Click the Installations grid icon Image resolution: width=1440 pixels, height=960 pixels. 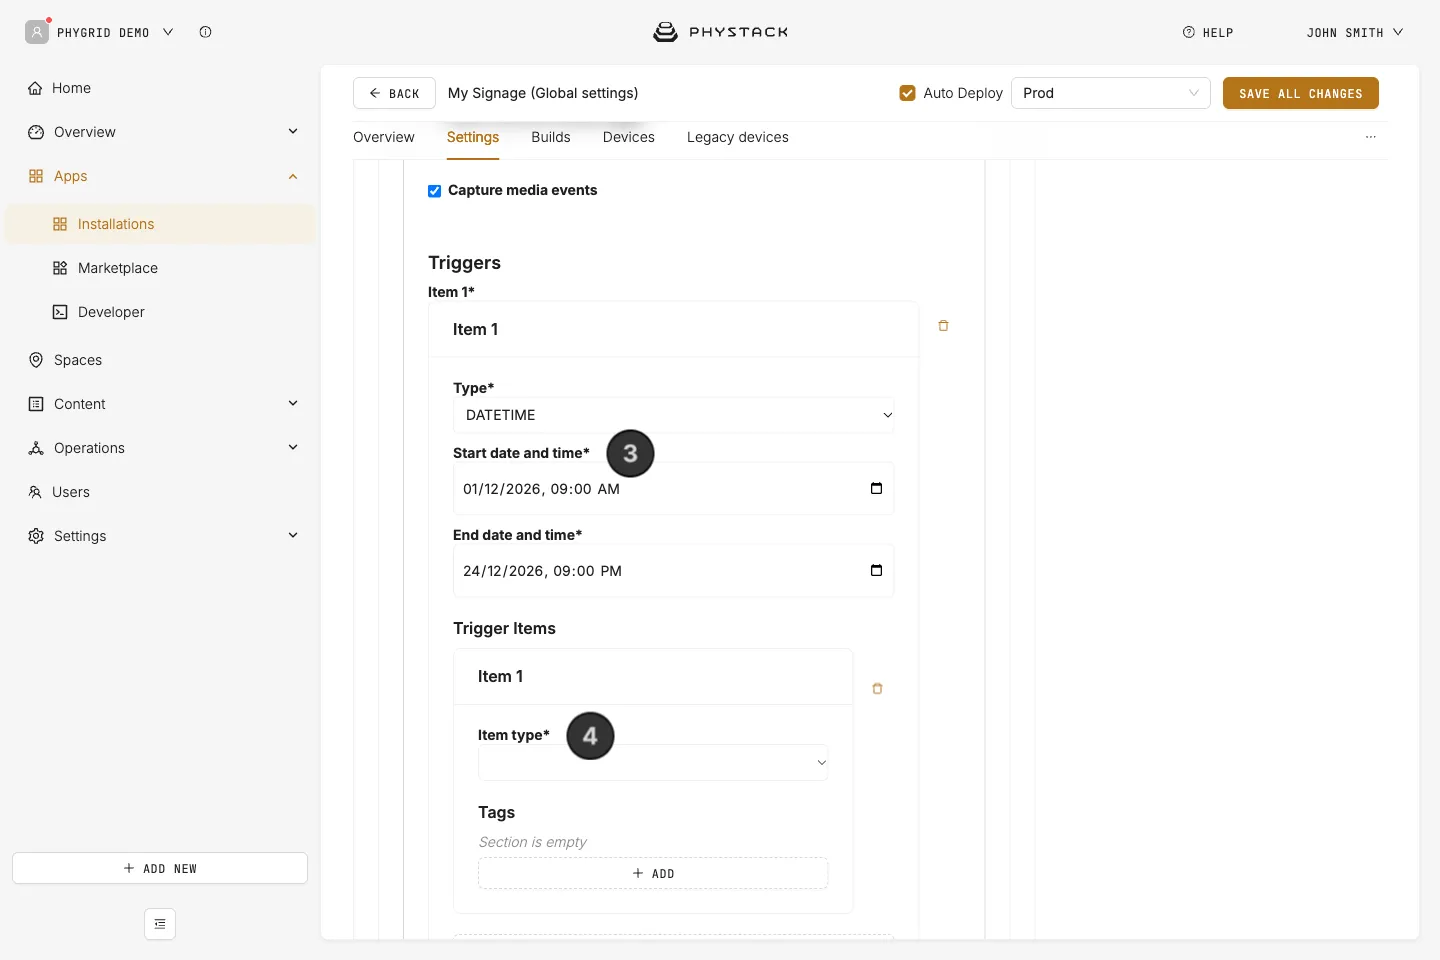coord(60,224)
